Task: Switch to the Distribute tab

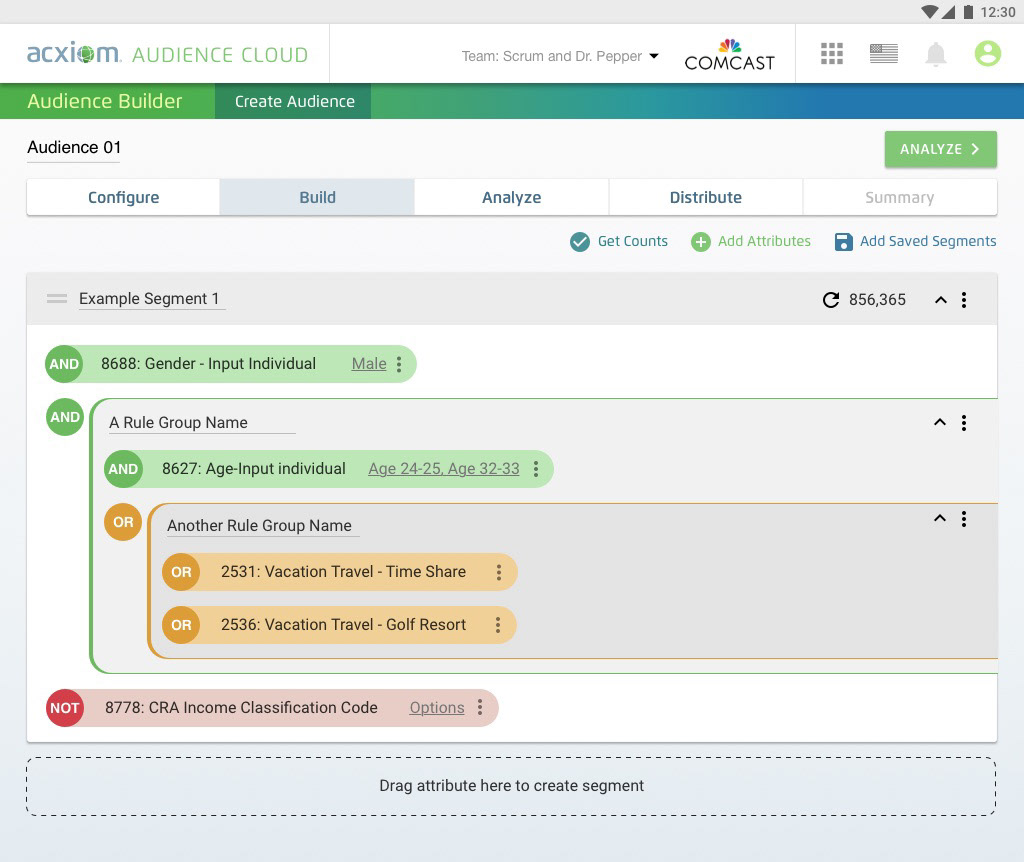Action: (x=705, y=198)
